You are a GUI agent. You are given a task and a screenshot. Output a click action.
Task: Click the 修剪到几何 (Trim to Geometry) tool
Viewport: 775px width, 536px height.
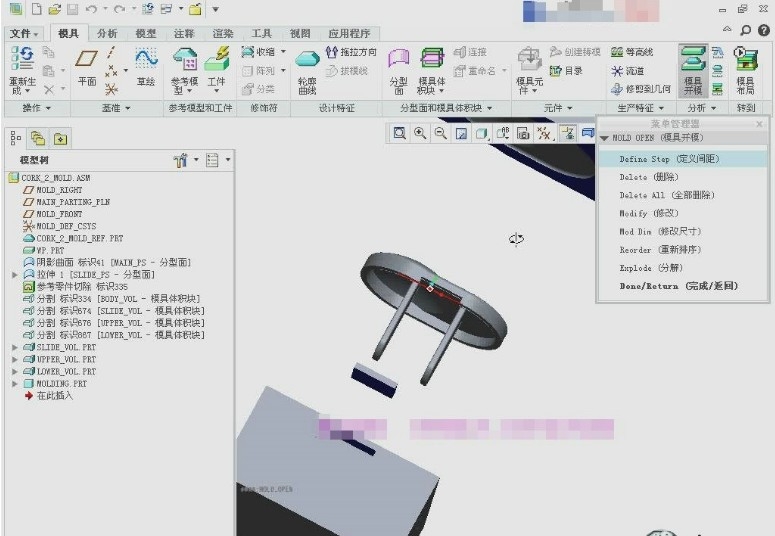(641, 89)
